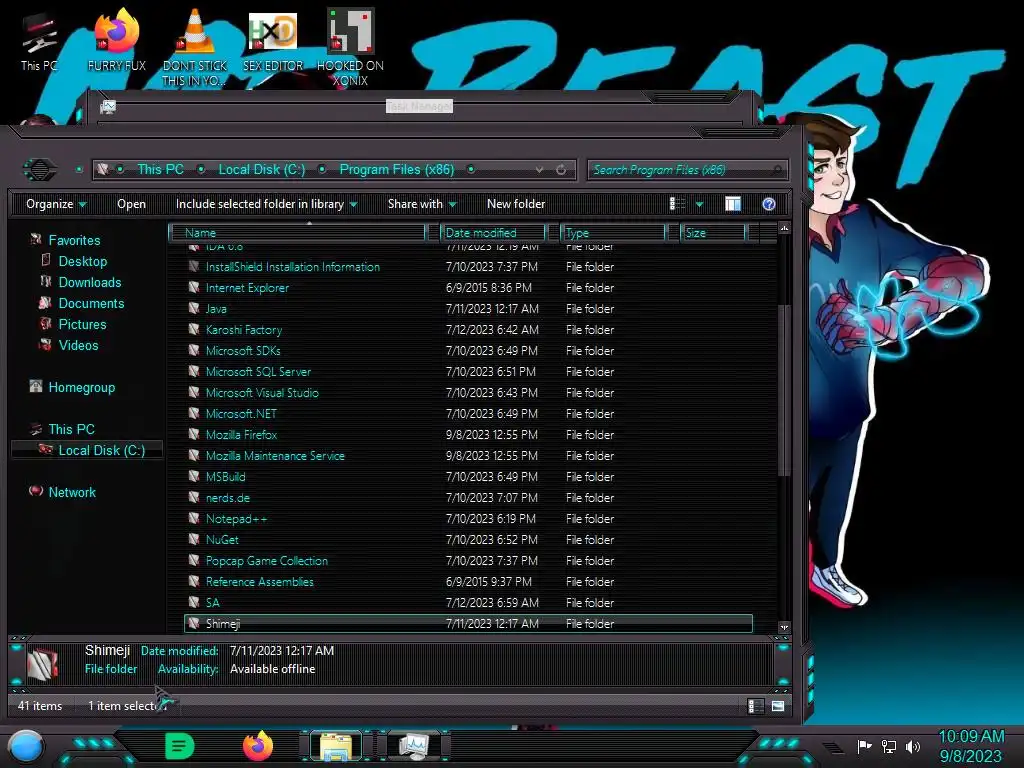Click scroll down arrow of file list
The image size is (1024, 768).
784,628
